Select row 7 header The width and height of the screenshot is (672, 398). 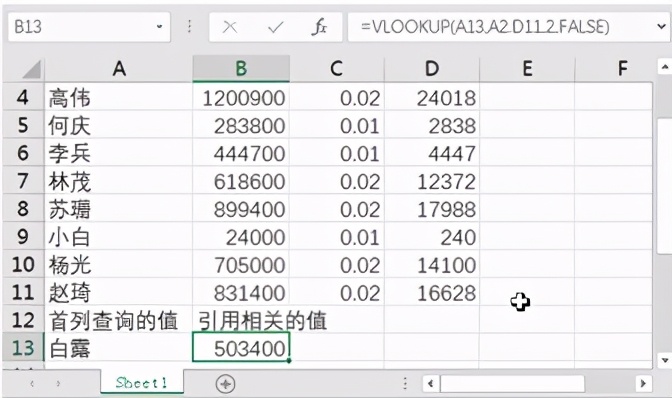(x=23, y=181)
